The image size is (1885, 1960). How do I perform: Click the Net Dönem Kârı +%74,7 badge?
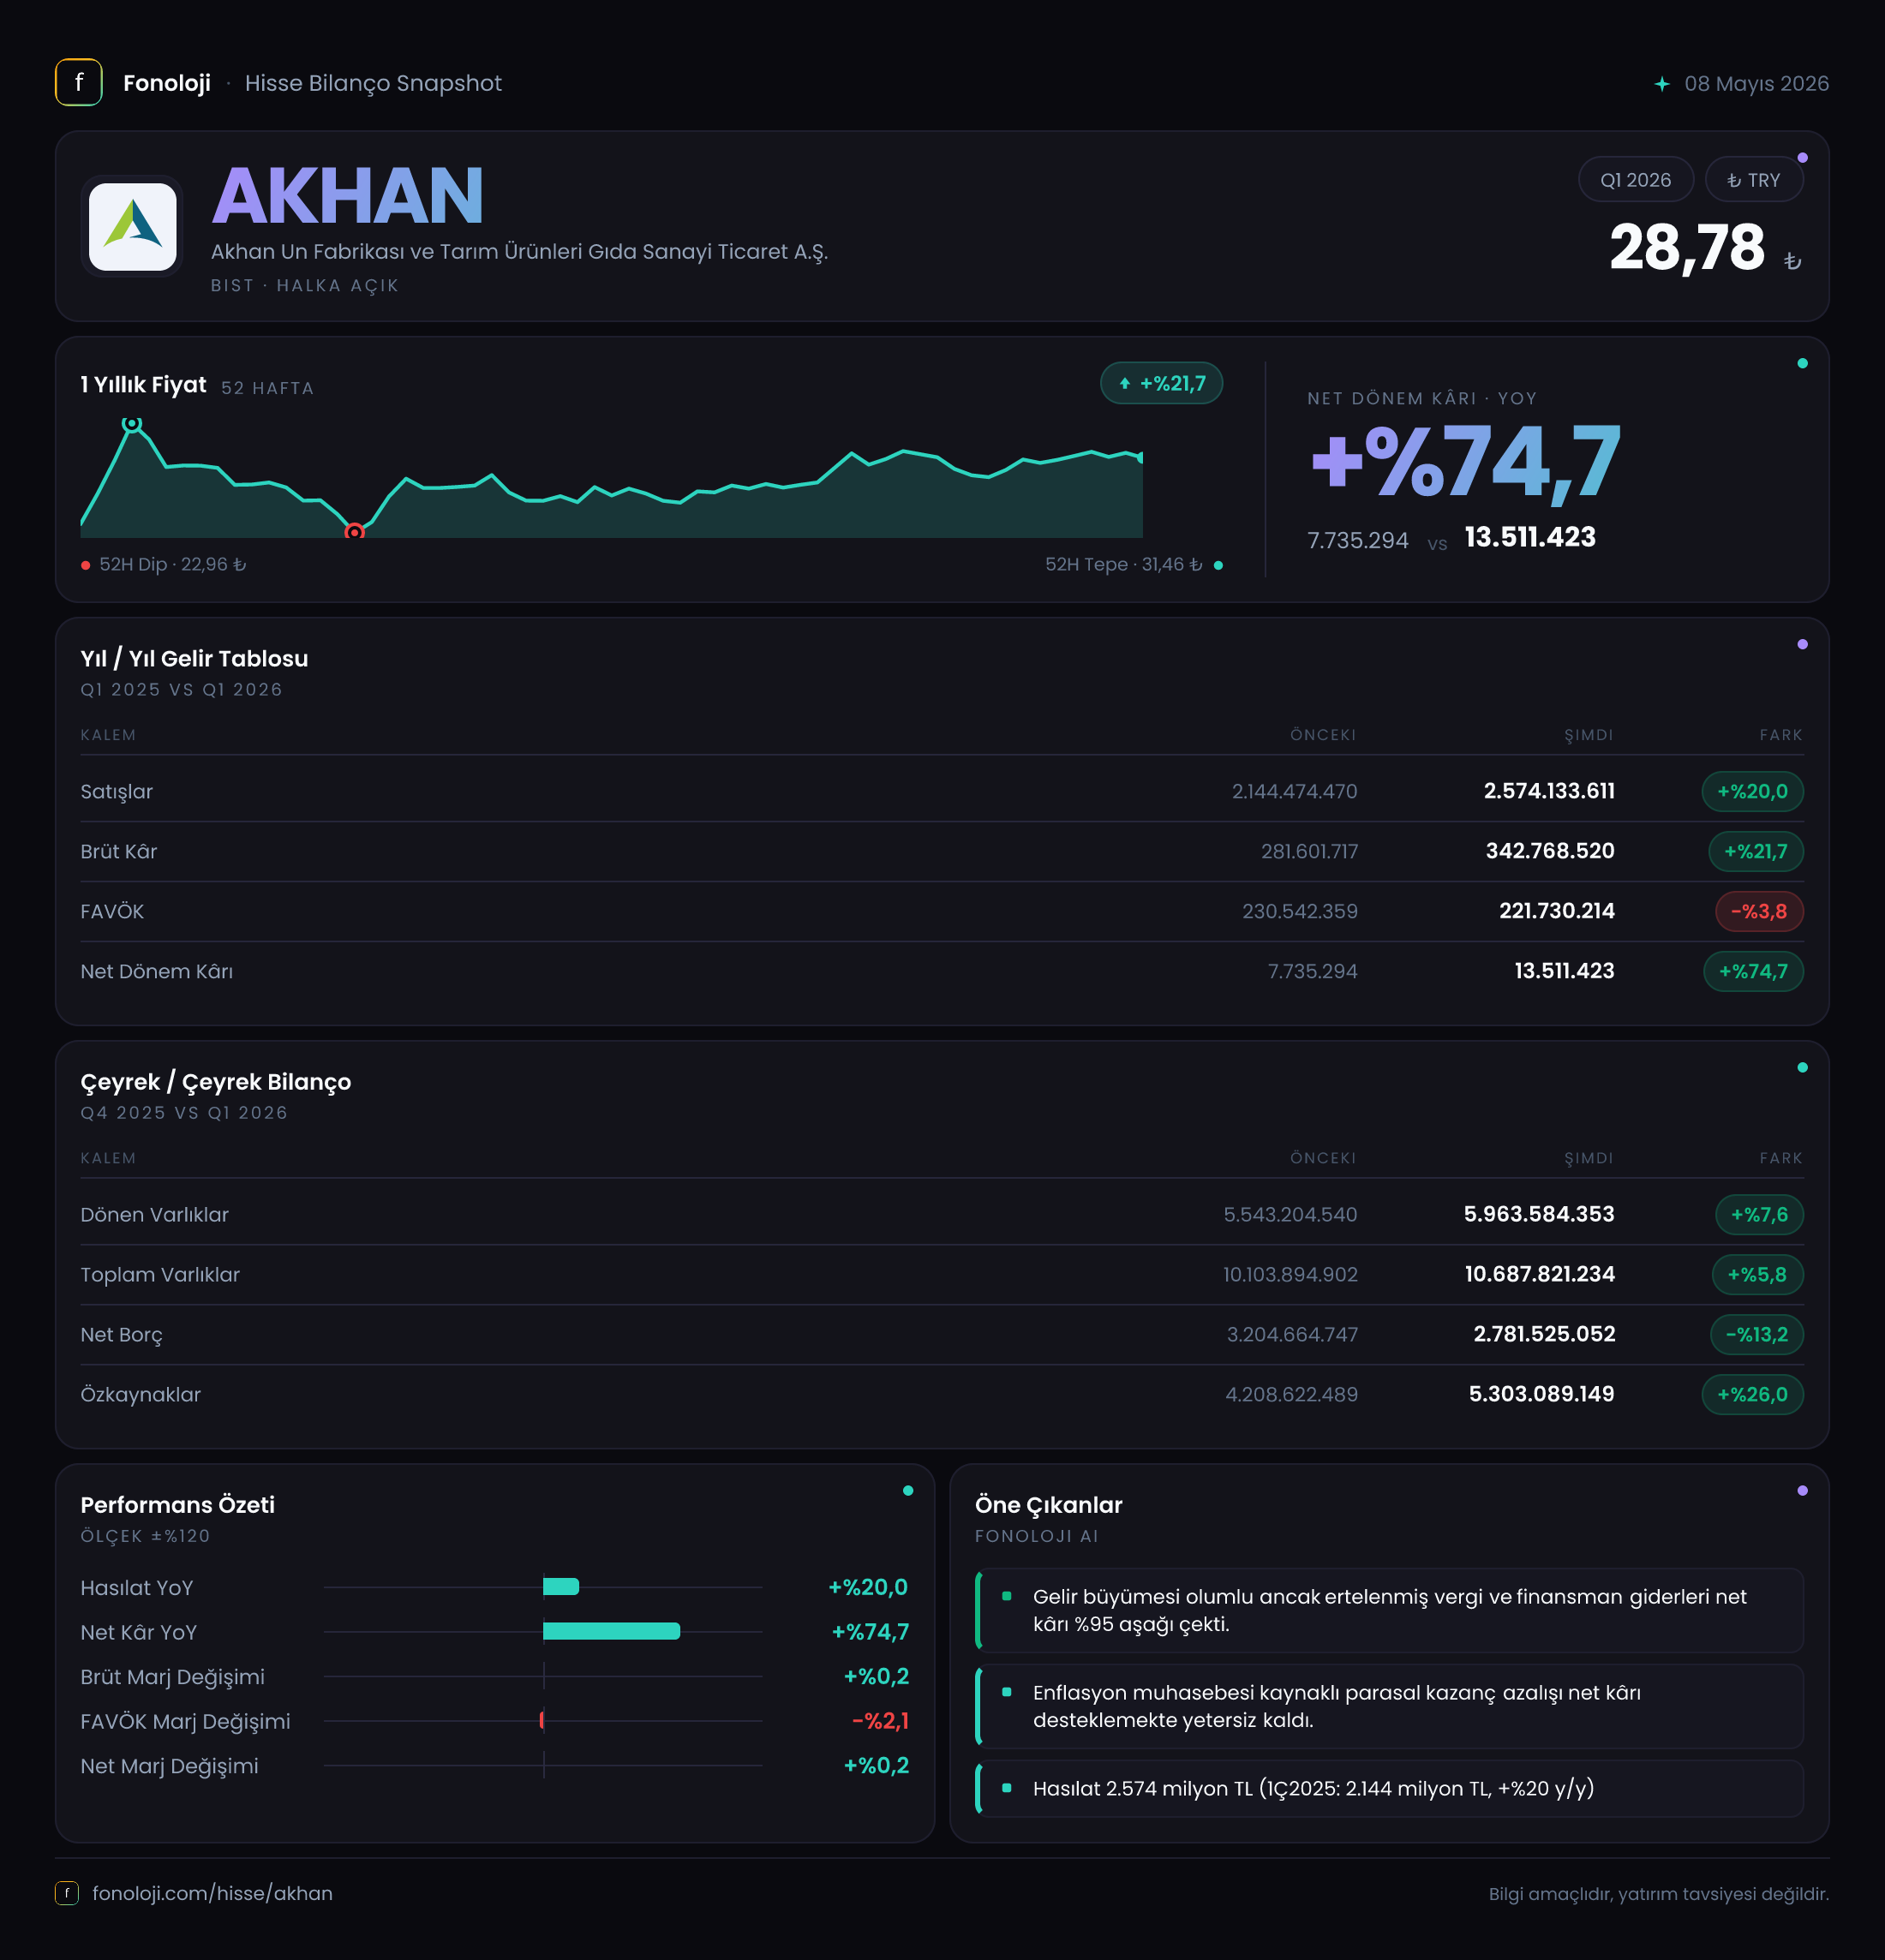point(1753,971)
